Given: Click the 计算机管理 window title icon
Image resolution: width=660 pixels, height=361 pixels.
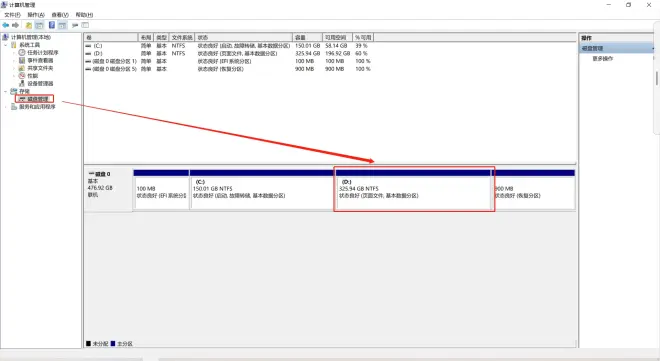Looking at the screenshot, I should coord(5,5).
